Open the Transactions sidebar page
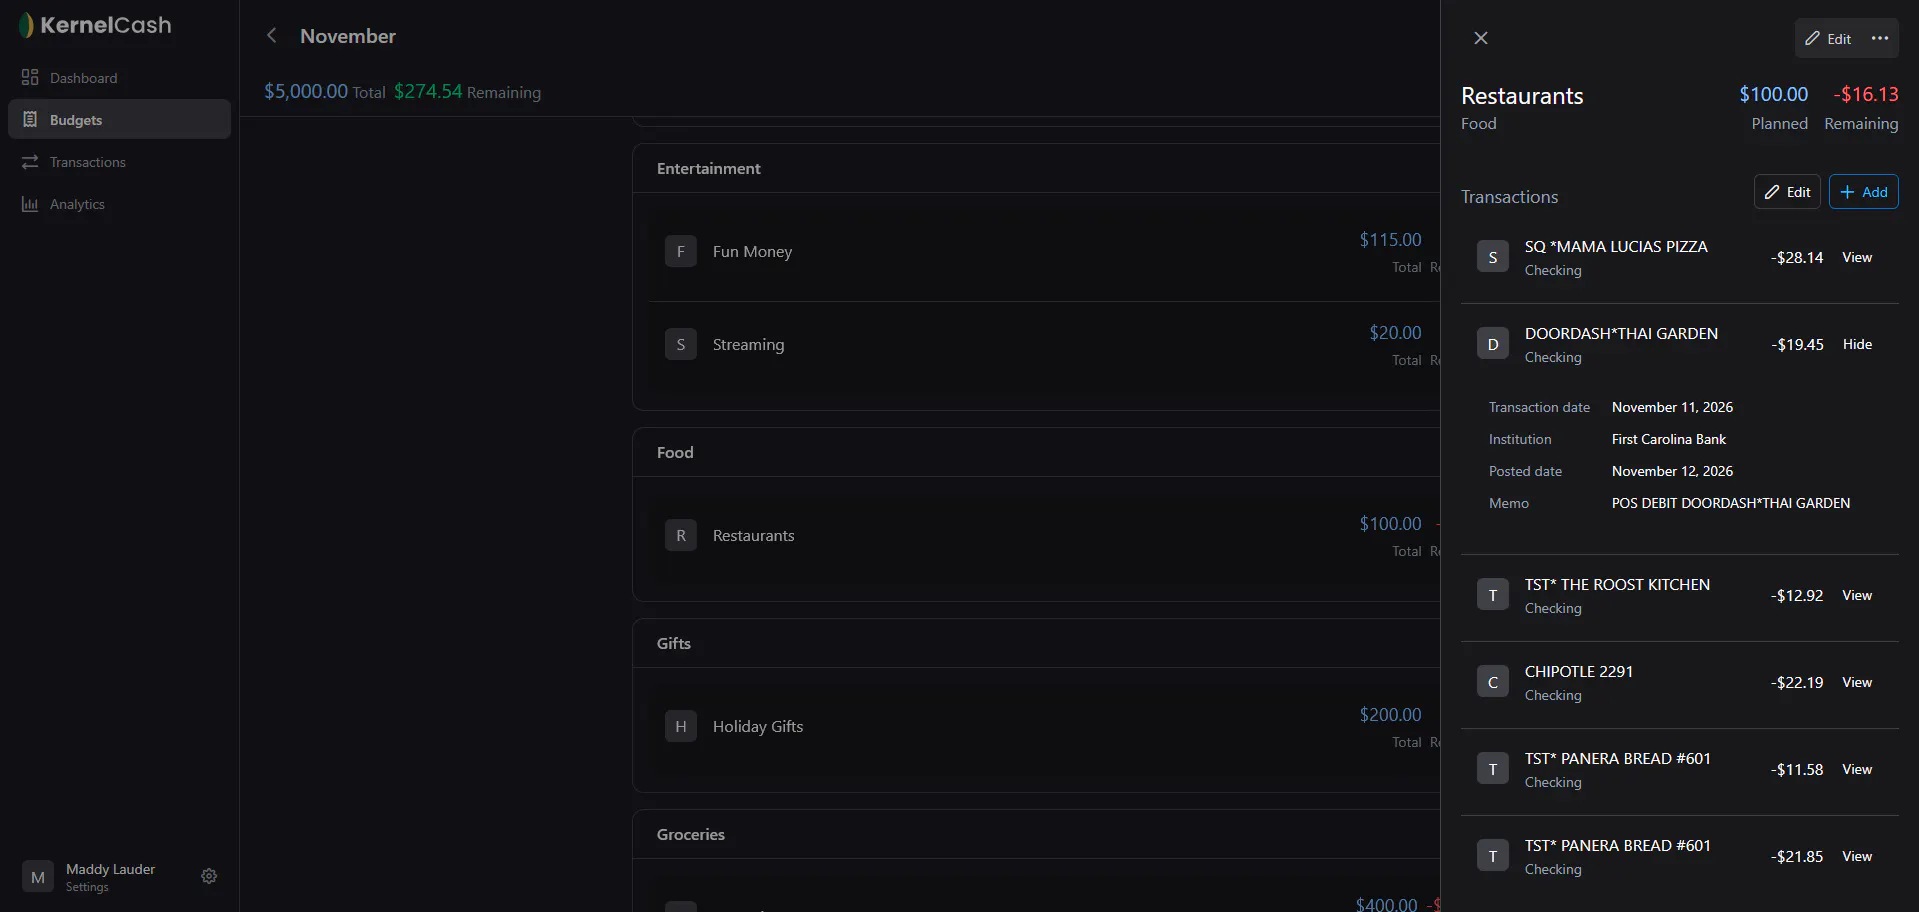 tap(119, 162)
